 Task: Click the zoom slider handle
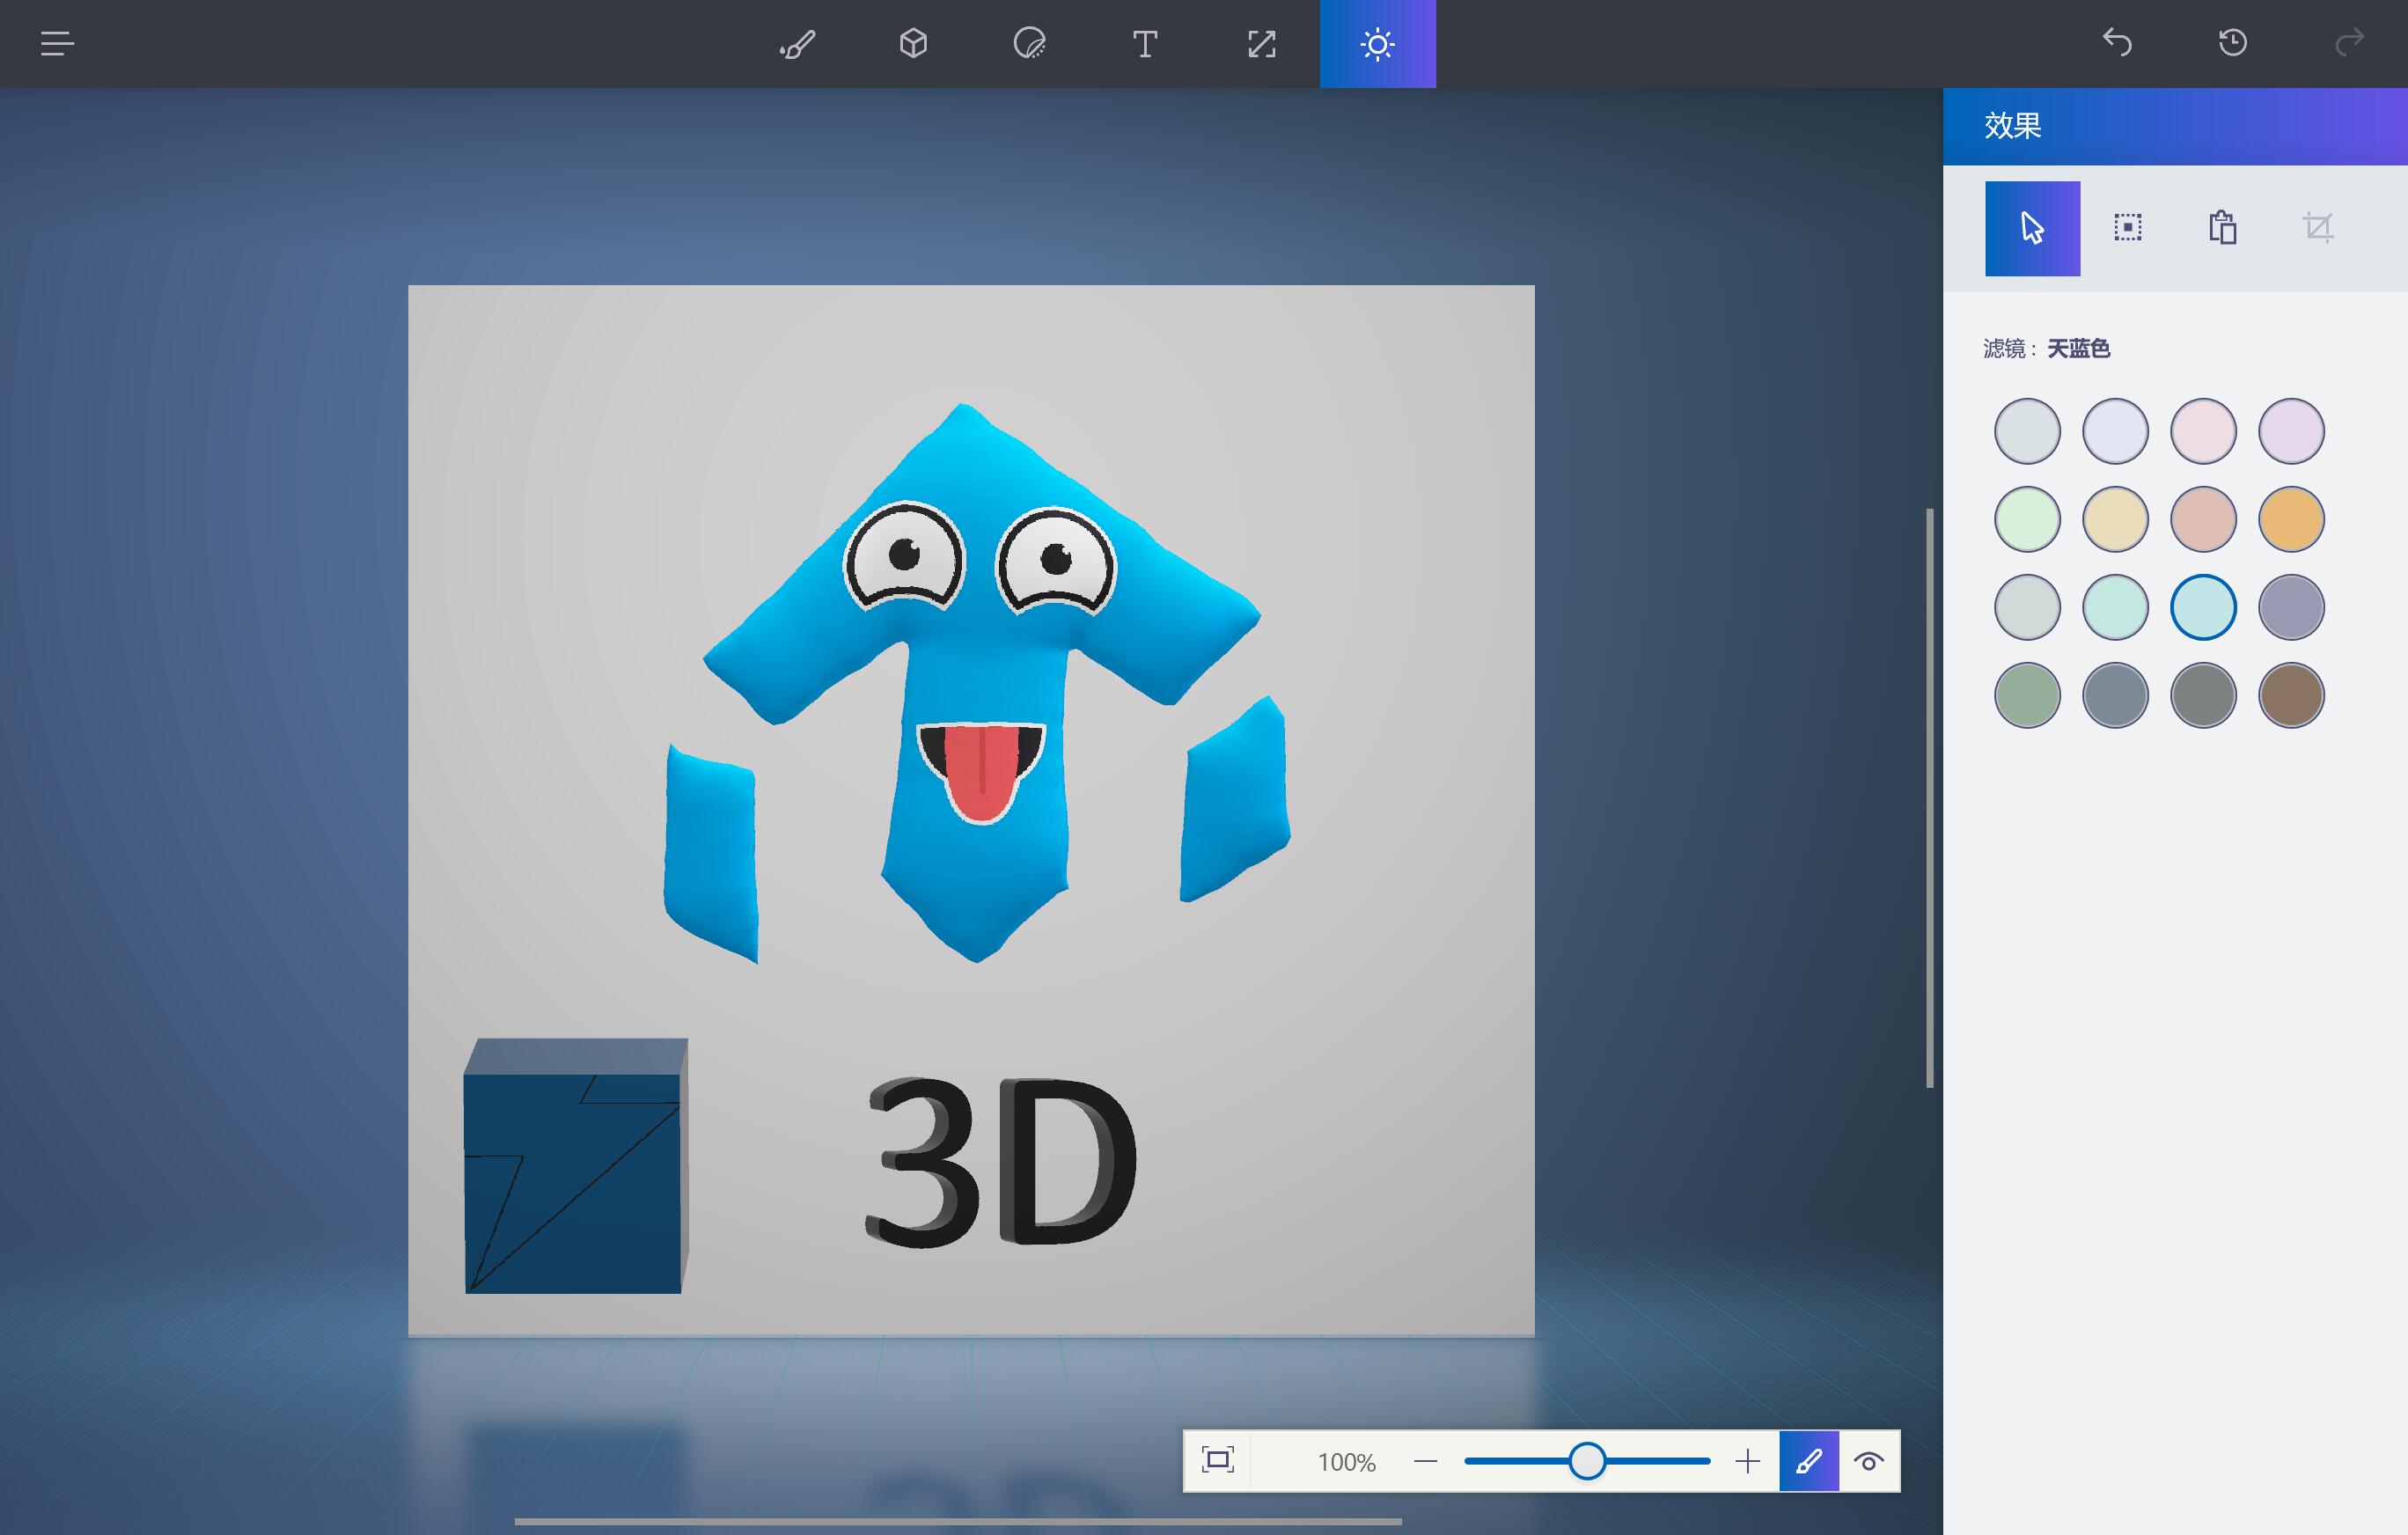(x=1586, y=1461)
